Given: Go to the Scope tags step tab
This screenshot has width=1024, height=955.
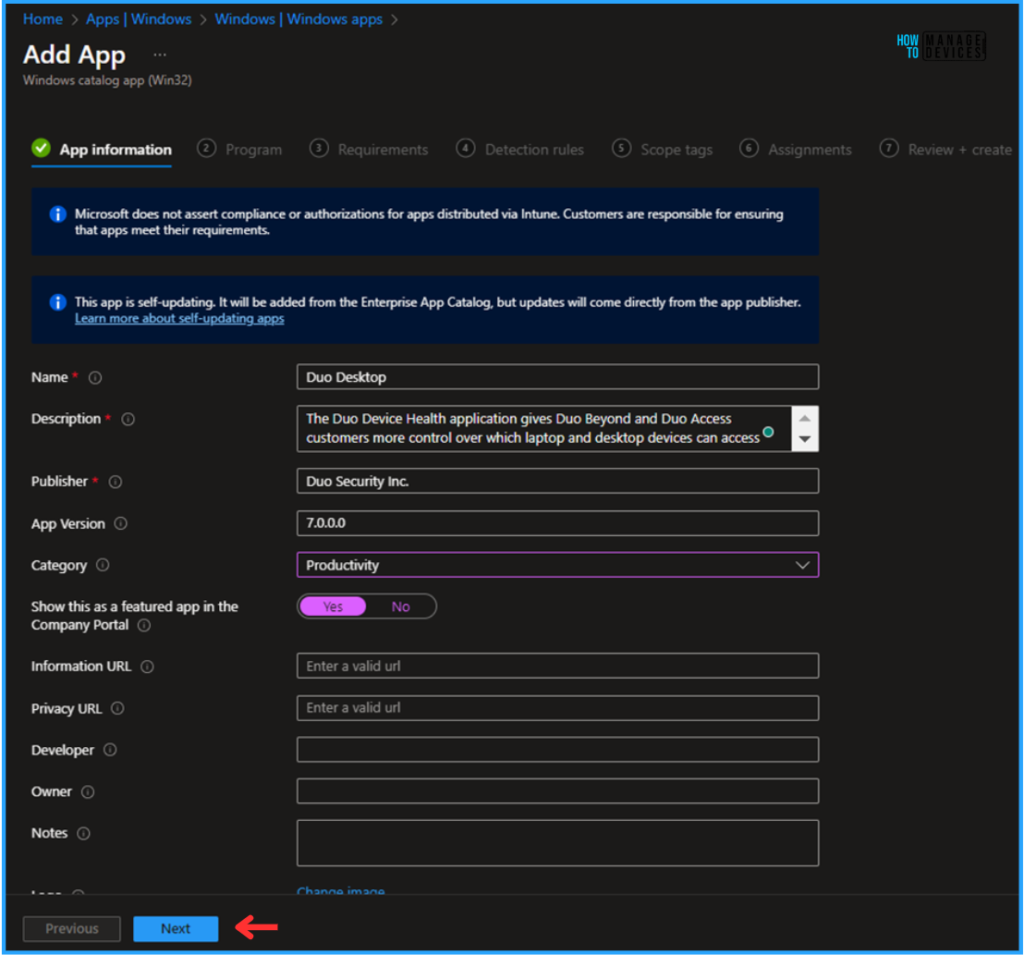Looking at the screenshot, I should [x=662, y=150].
